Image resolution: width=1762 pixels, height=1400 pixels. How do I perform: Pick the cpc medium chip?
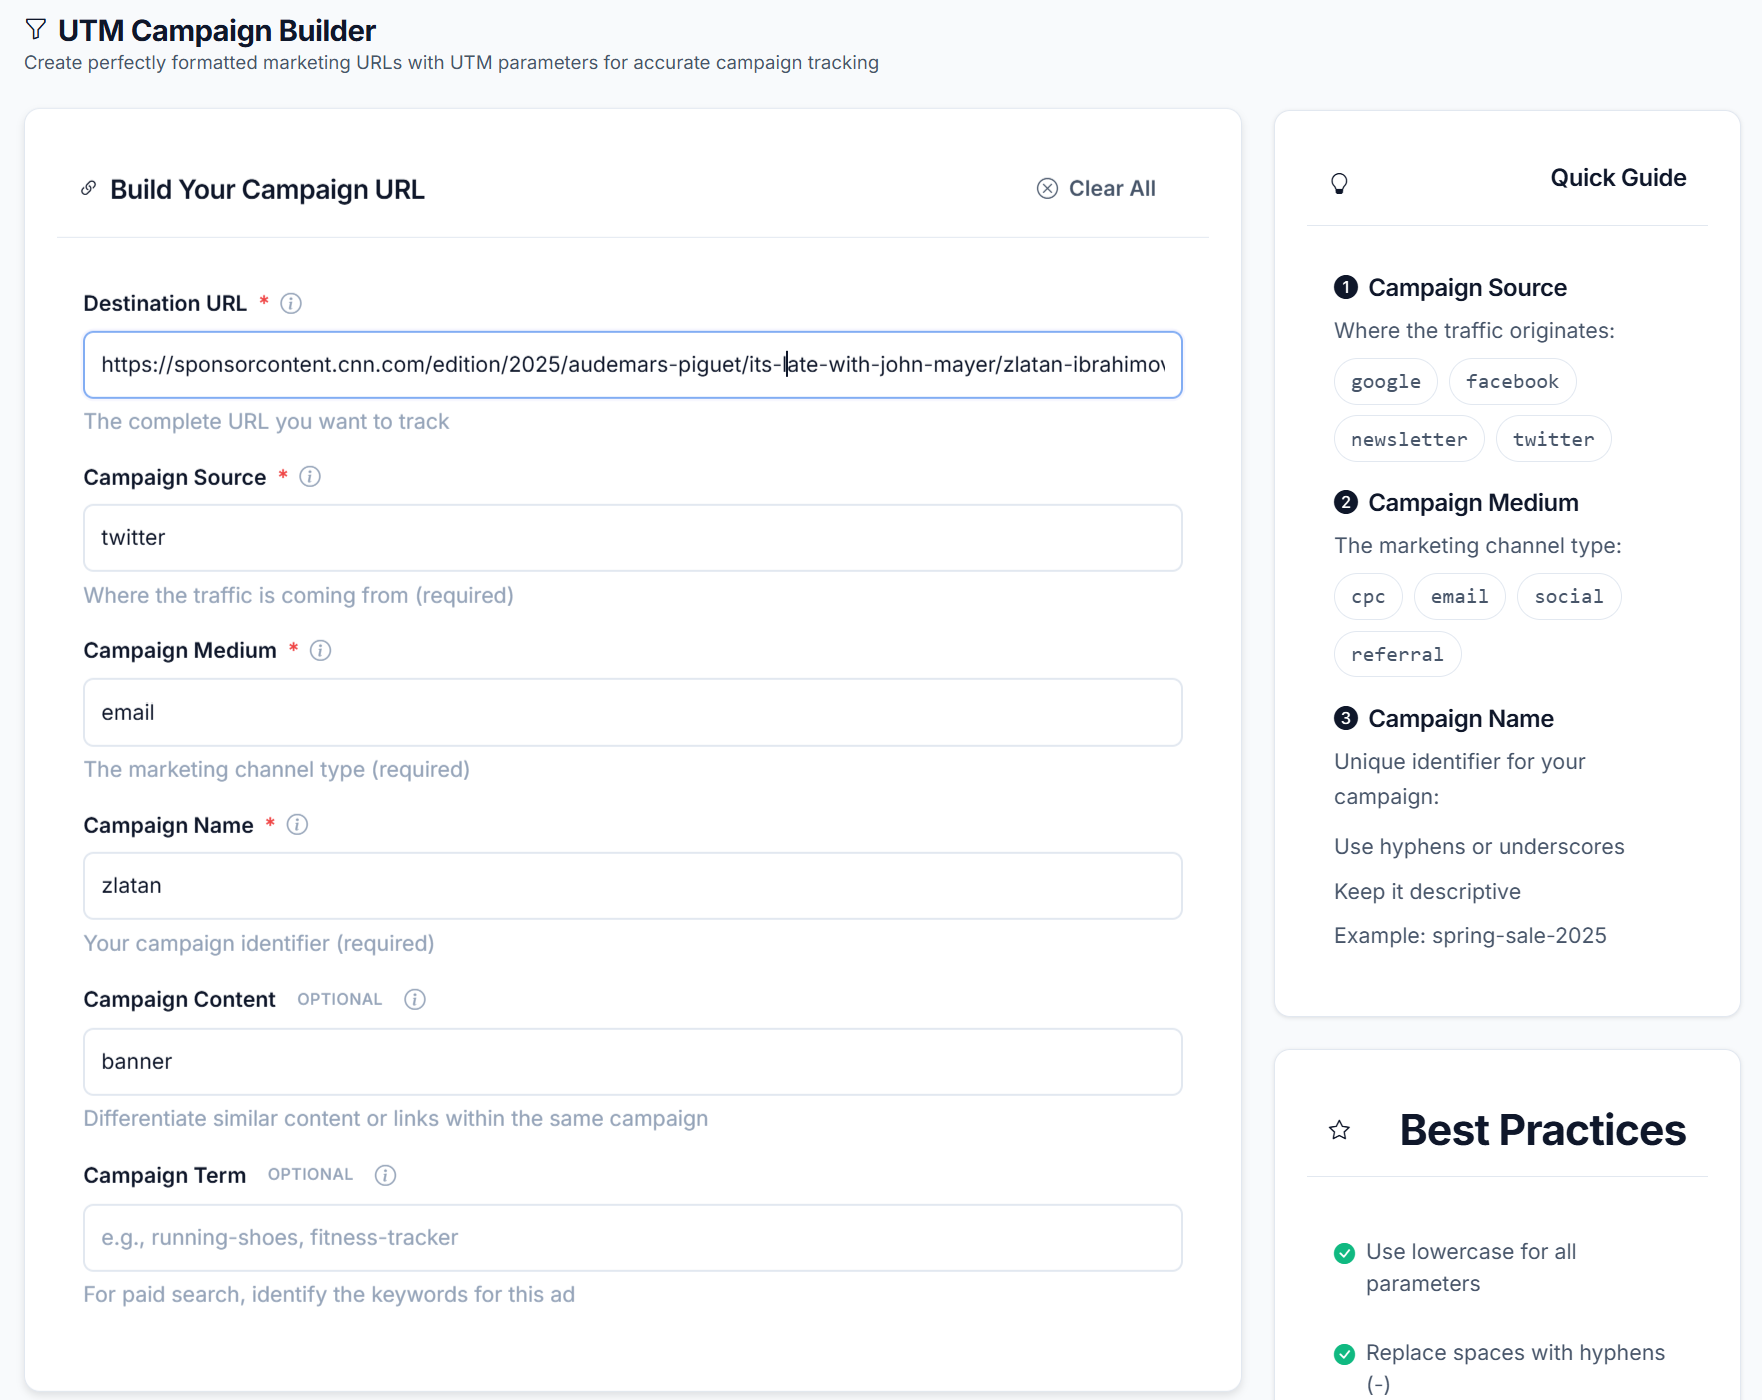click(x=1367, y=597)
